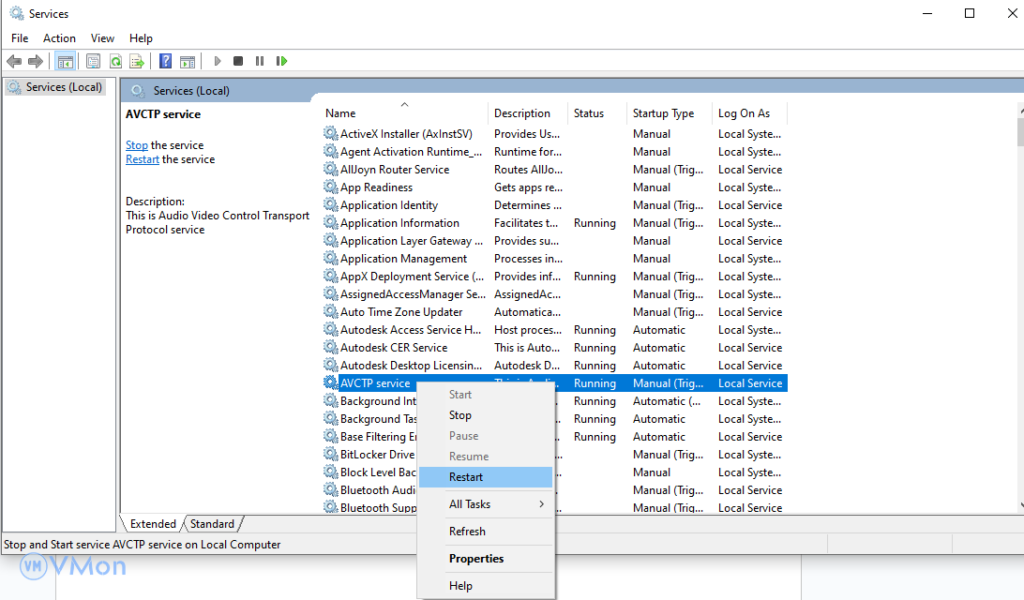This screenshot has width=1024, height=600.
Task: Click the gear icon beside AVCTP service row
Action: [330, 383]
